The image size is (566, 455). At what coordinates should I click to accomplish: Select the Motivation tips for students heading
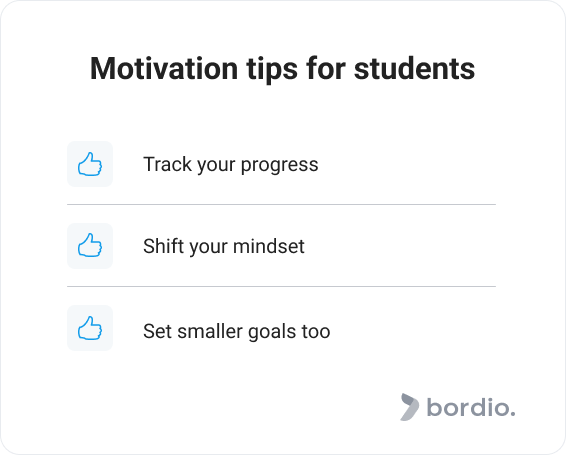[282, 69]
